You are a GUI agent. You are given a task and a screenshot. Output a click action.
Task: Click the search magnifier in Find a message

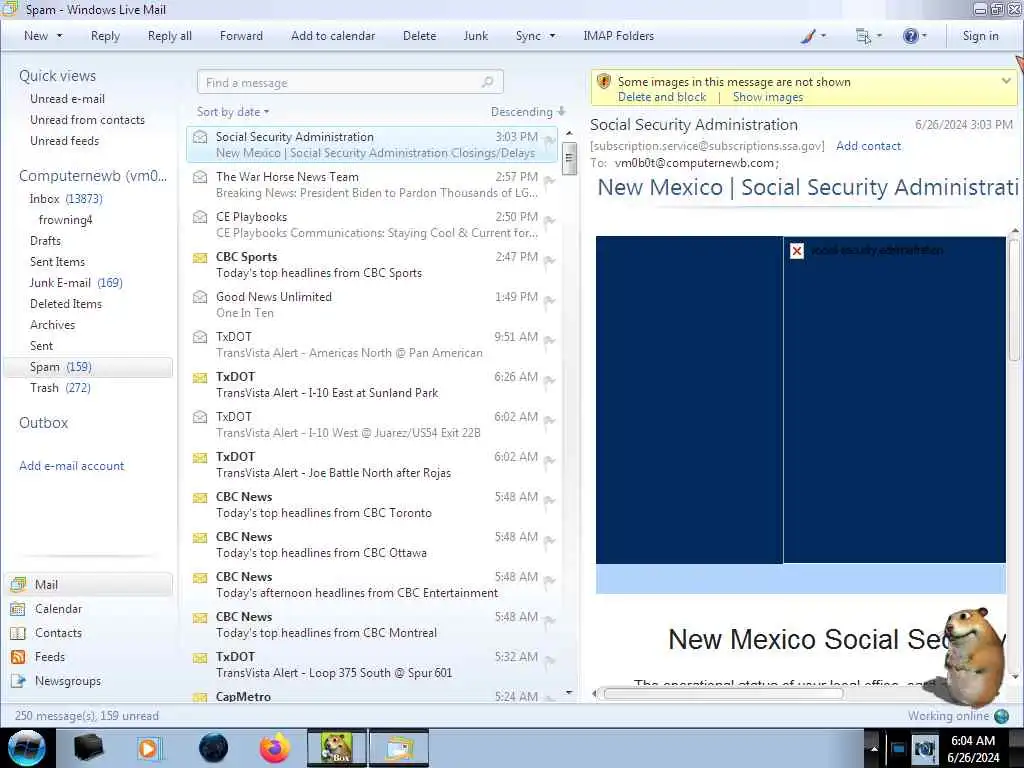click(x=487, y=82)
